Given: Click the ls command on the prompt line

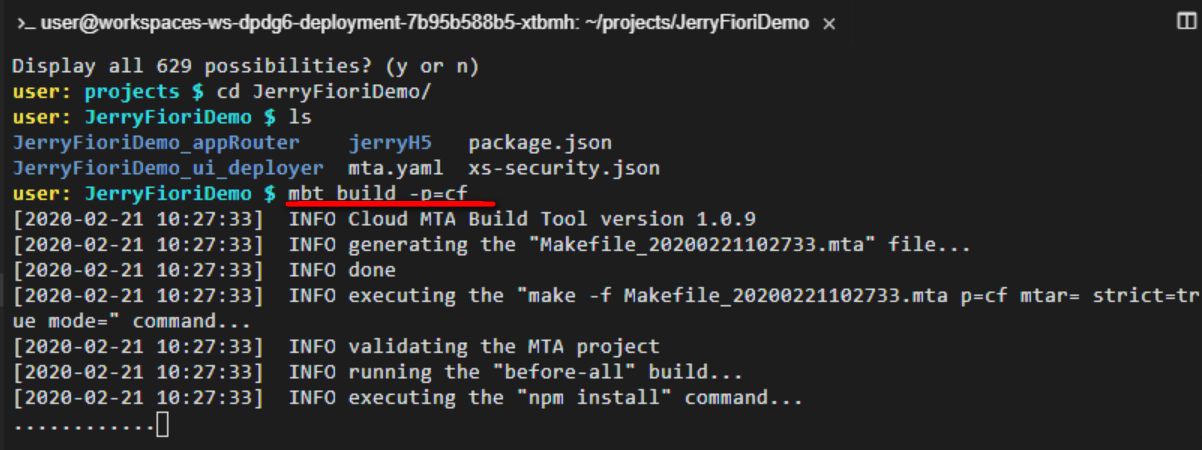Looking at the screenshot, I should pos(300,117).
